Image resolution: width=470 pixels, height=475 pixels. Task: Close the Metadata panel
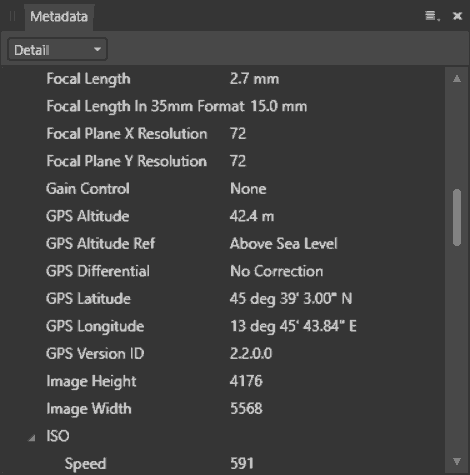point(457,16)
